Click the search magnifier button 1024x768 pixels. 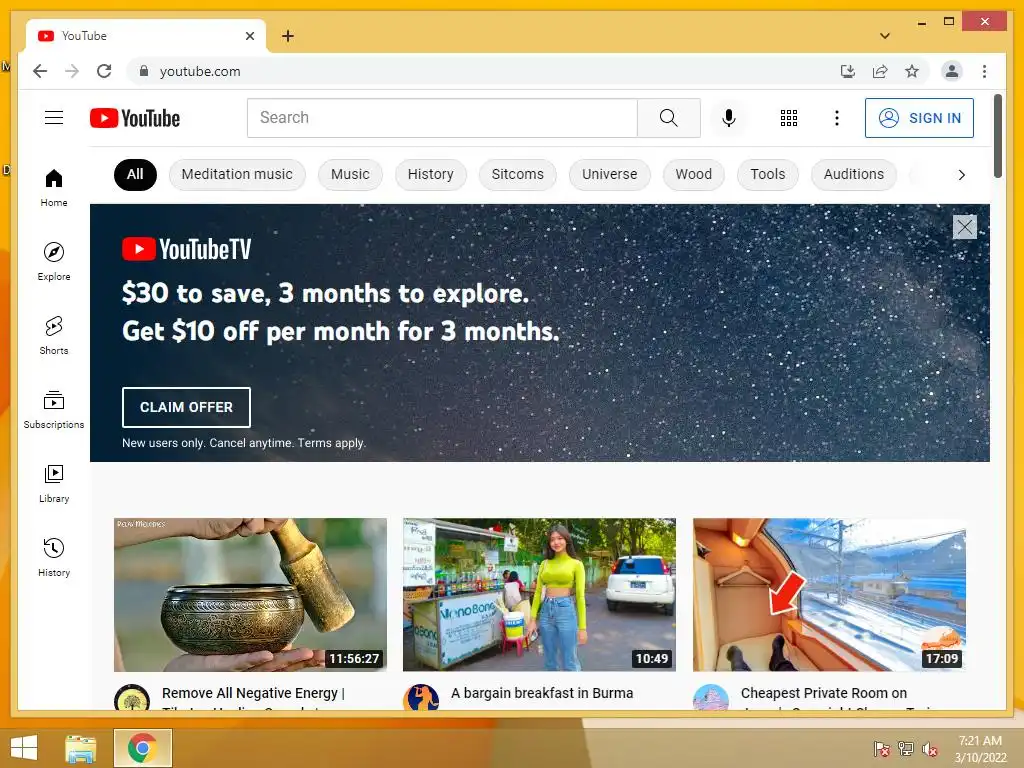(x=668, y=118)
